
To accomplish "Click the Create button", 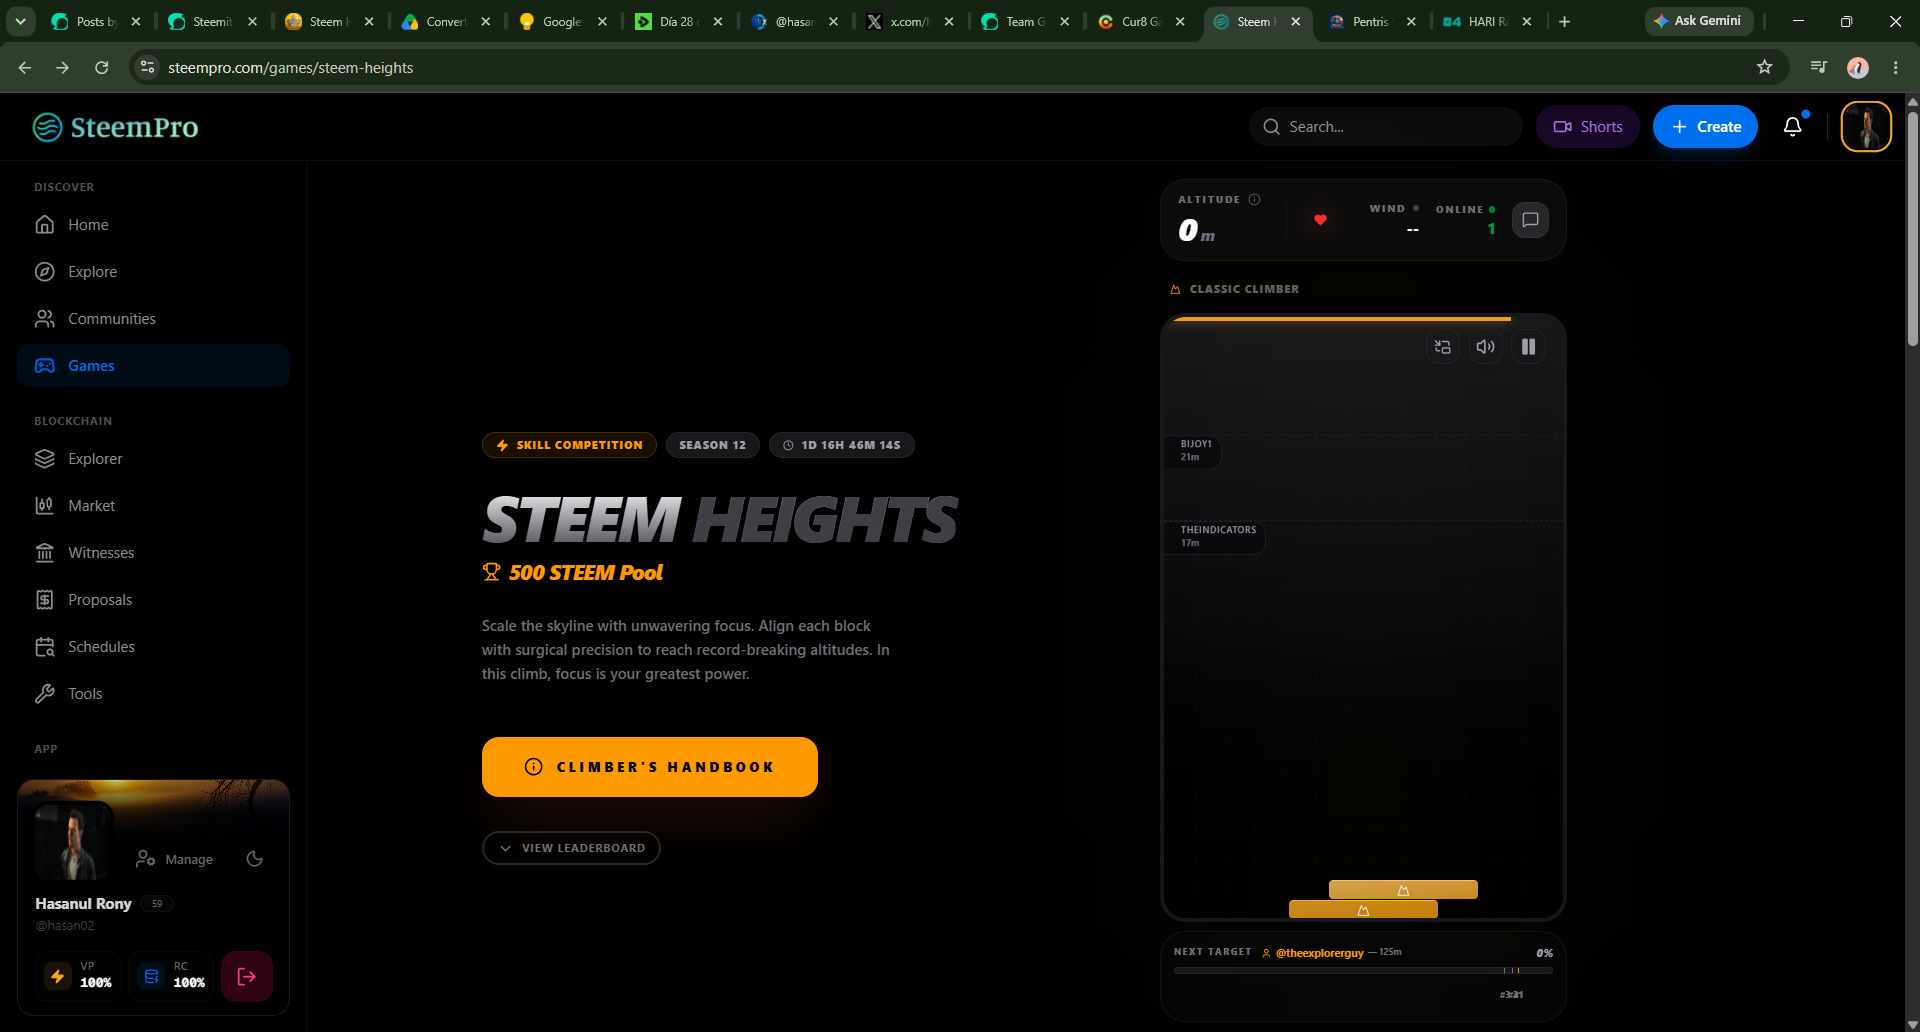I will [1705, 127].
